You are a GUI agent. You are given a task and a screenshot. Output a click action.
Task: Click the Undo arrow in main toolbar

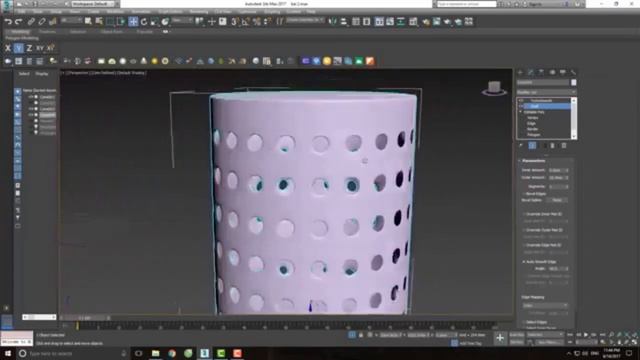(8, 22)
